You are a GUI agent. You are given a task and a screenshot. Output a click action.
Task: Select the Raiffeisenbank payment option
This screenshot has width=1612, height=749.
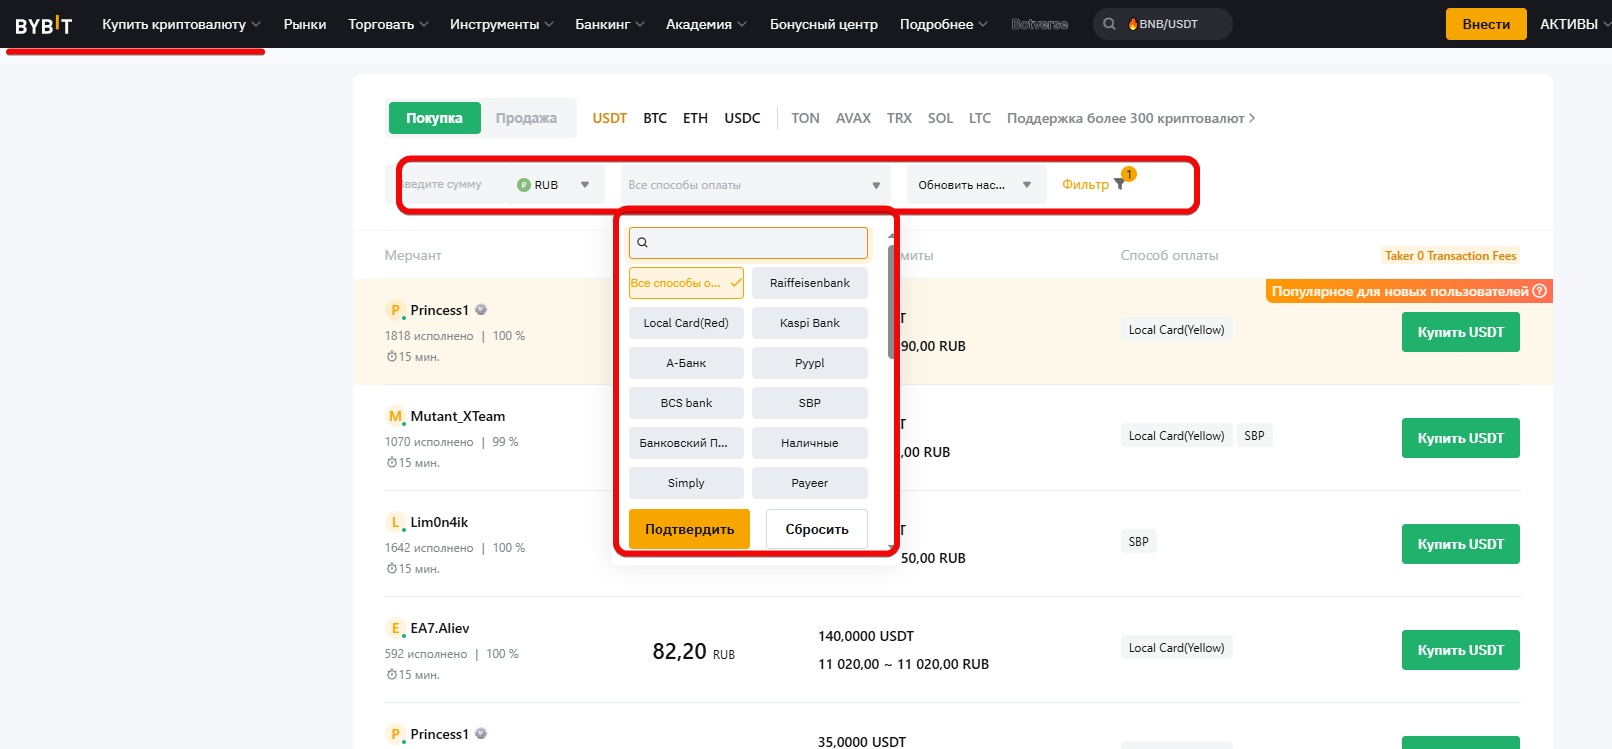810,283
